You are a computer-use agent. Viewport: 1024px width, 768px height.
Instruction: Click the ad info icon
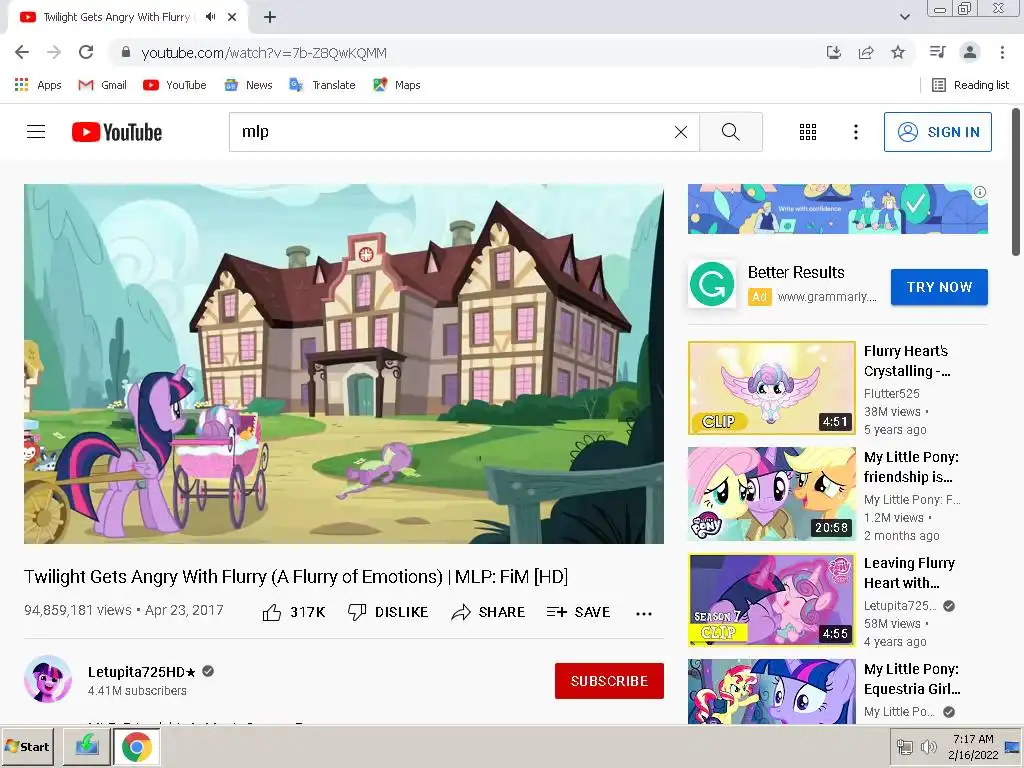coord(980,192)
